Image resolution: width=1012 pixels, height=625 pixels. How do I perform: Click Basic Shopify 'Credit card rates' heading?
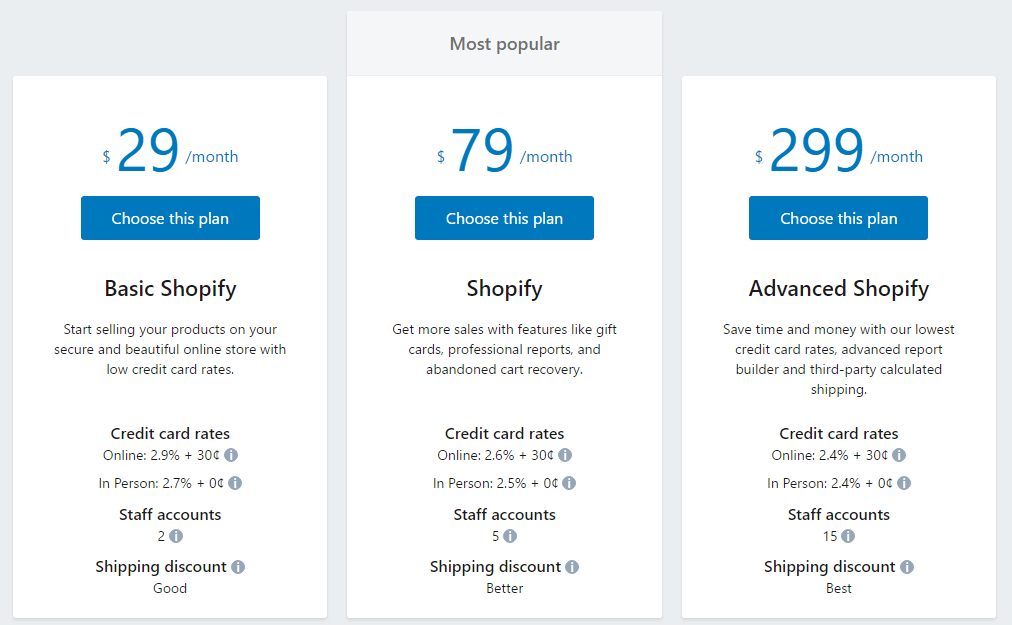[170, 433]
